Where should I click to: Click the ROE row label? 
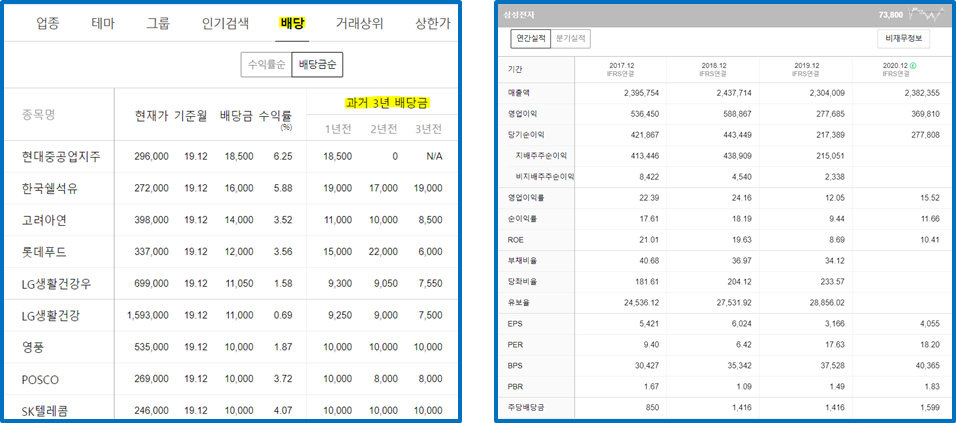coord(516,240)
